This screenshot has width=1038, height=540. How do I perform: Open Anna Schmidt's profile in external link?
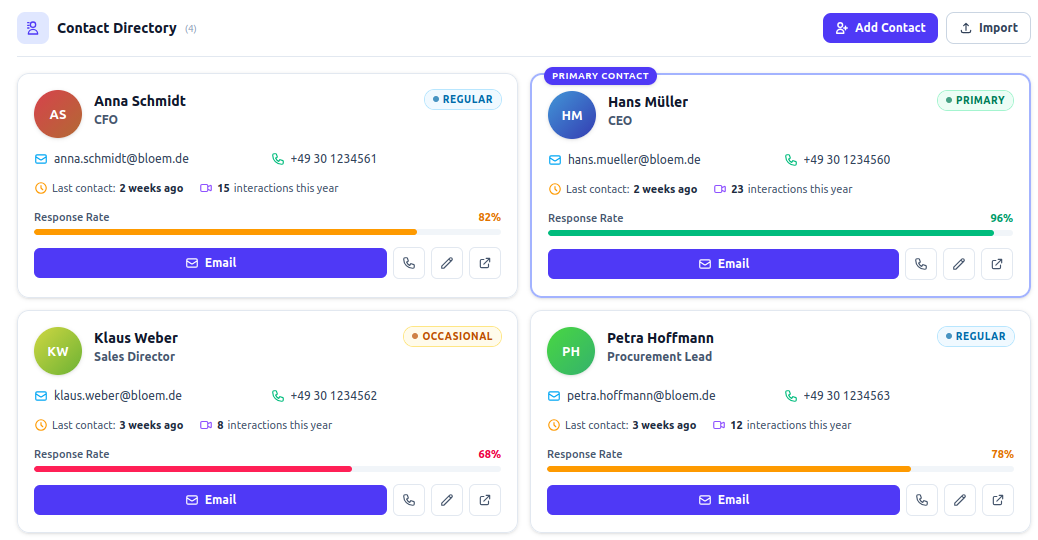click(x=485, y=263)
